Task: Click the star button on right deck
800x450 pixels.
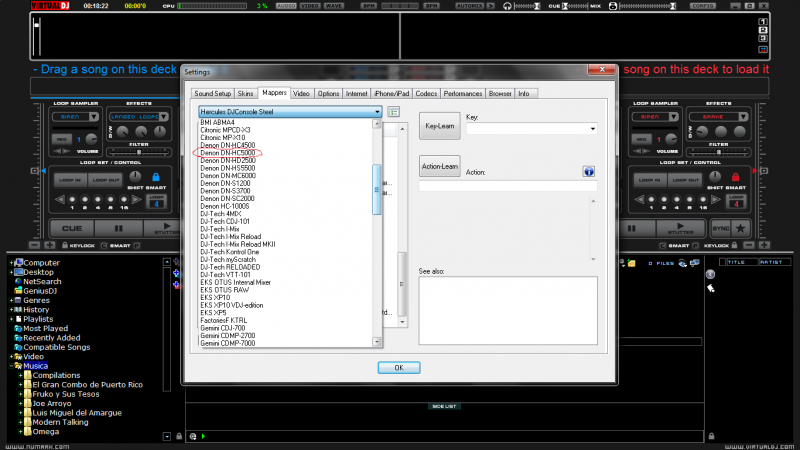Action: pos(741,228)
